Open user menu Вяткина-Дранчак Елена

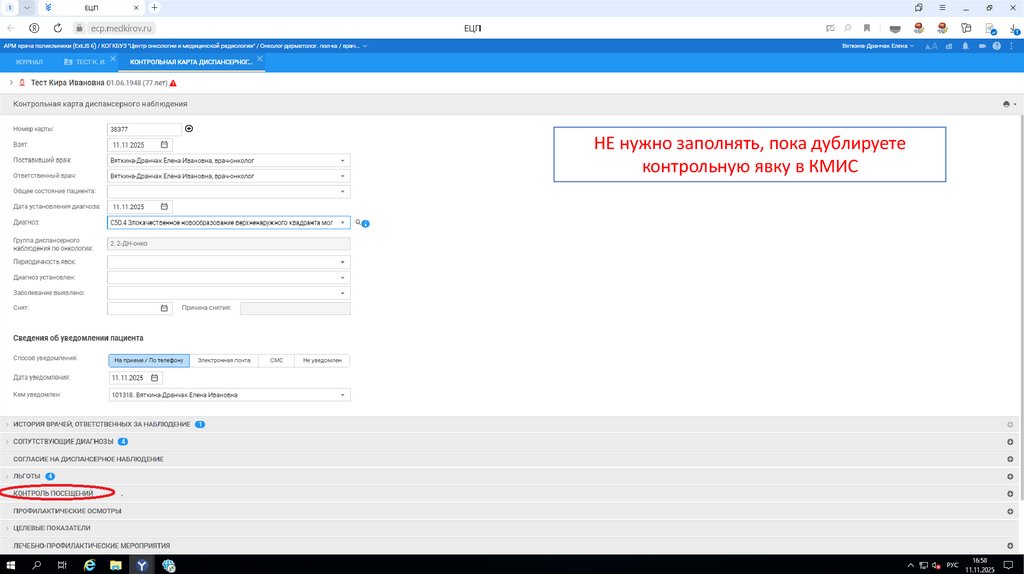[878, 46]
